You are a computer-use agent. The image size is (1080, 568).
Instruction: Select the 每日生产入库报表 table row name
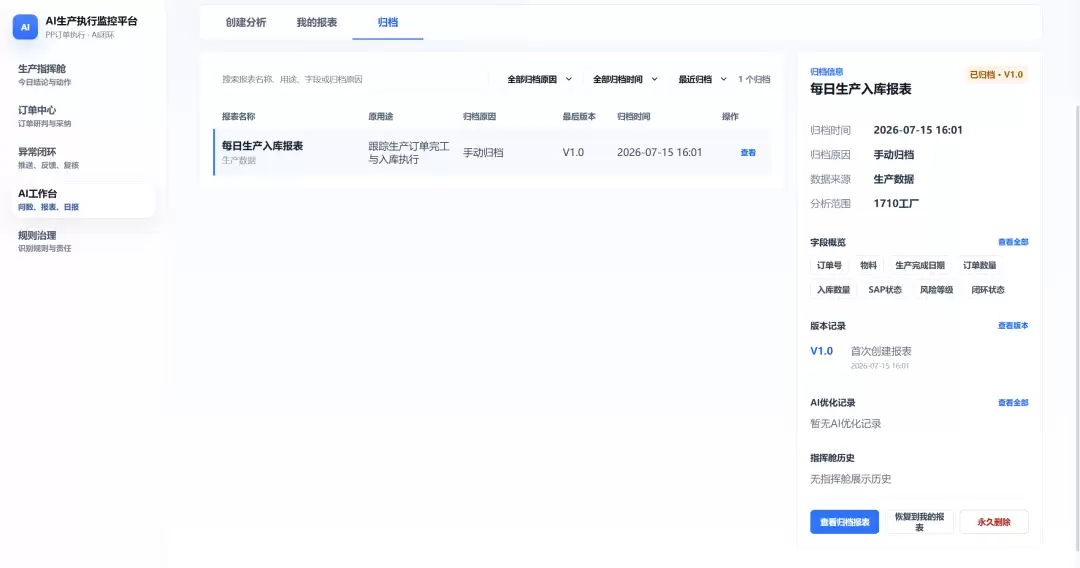pyautogui.click(x=262, y=146)
